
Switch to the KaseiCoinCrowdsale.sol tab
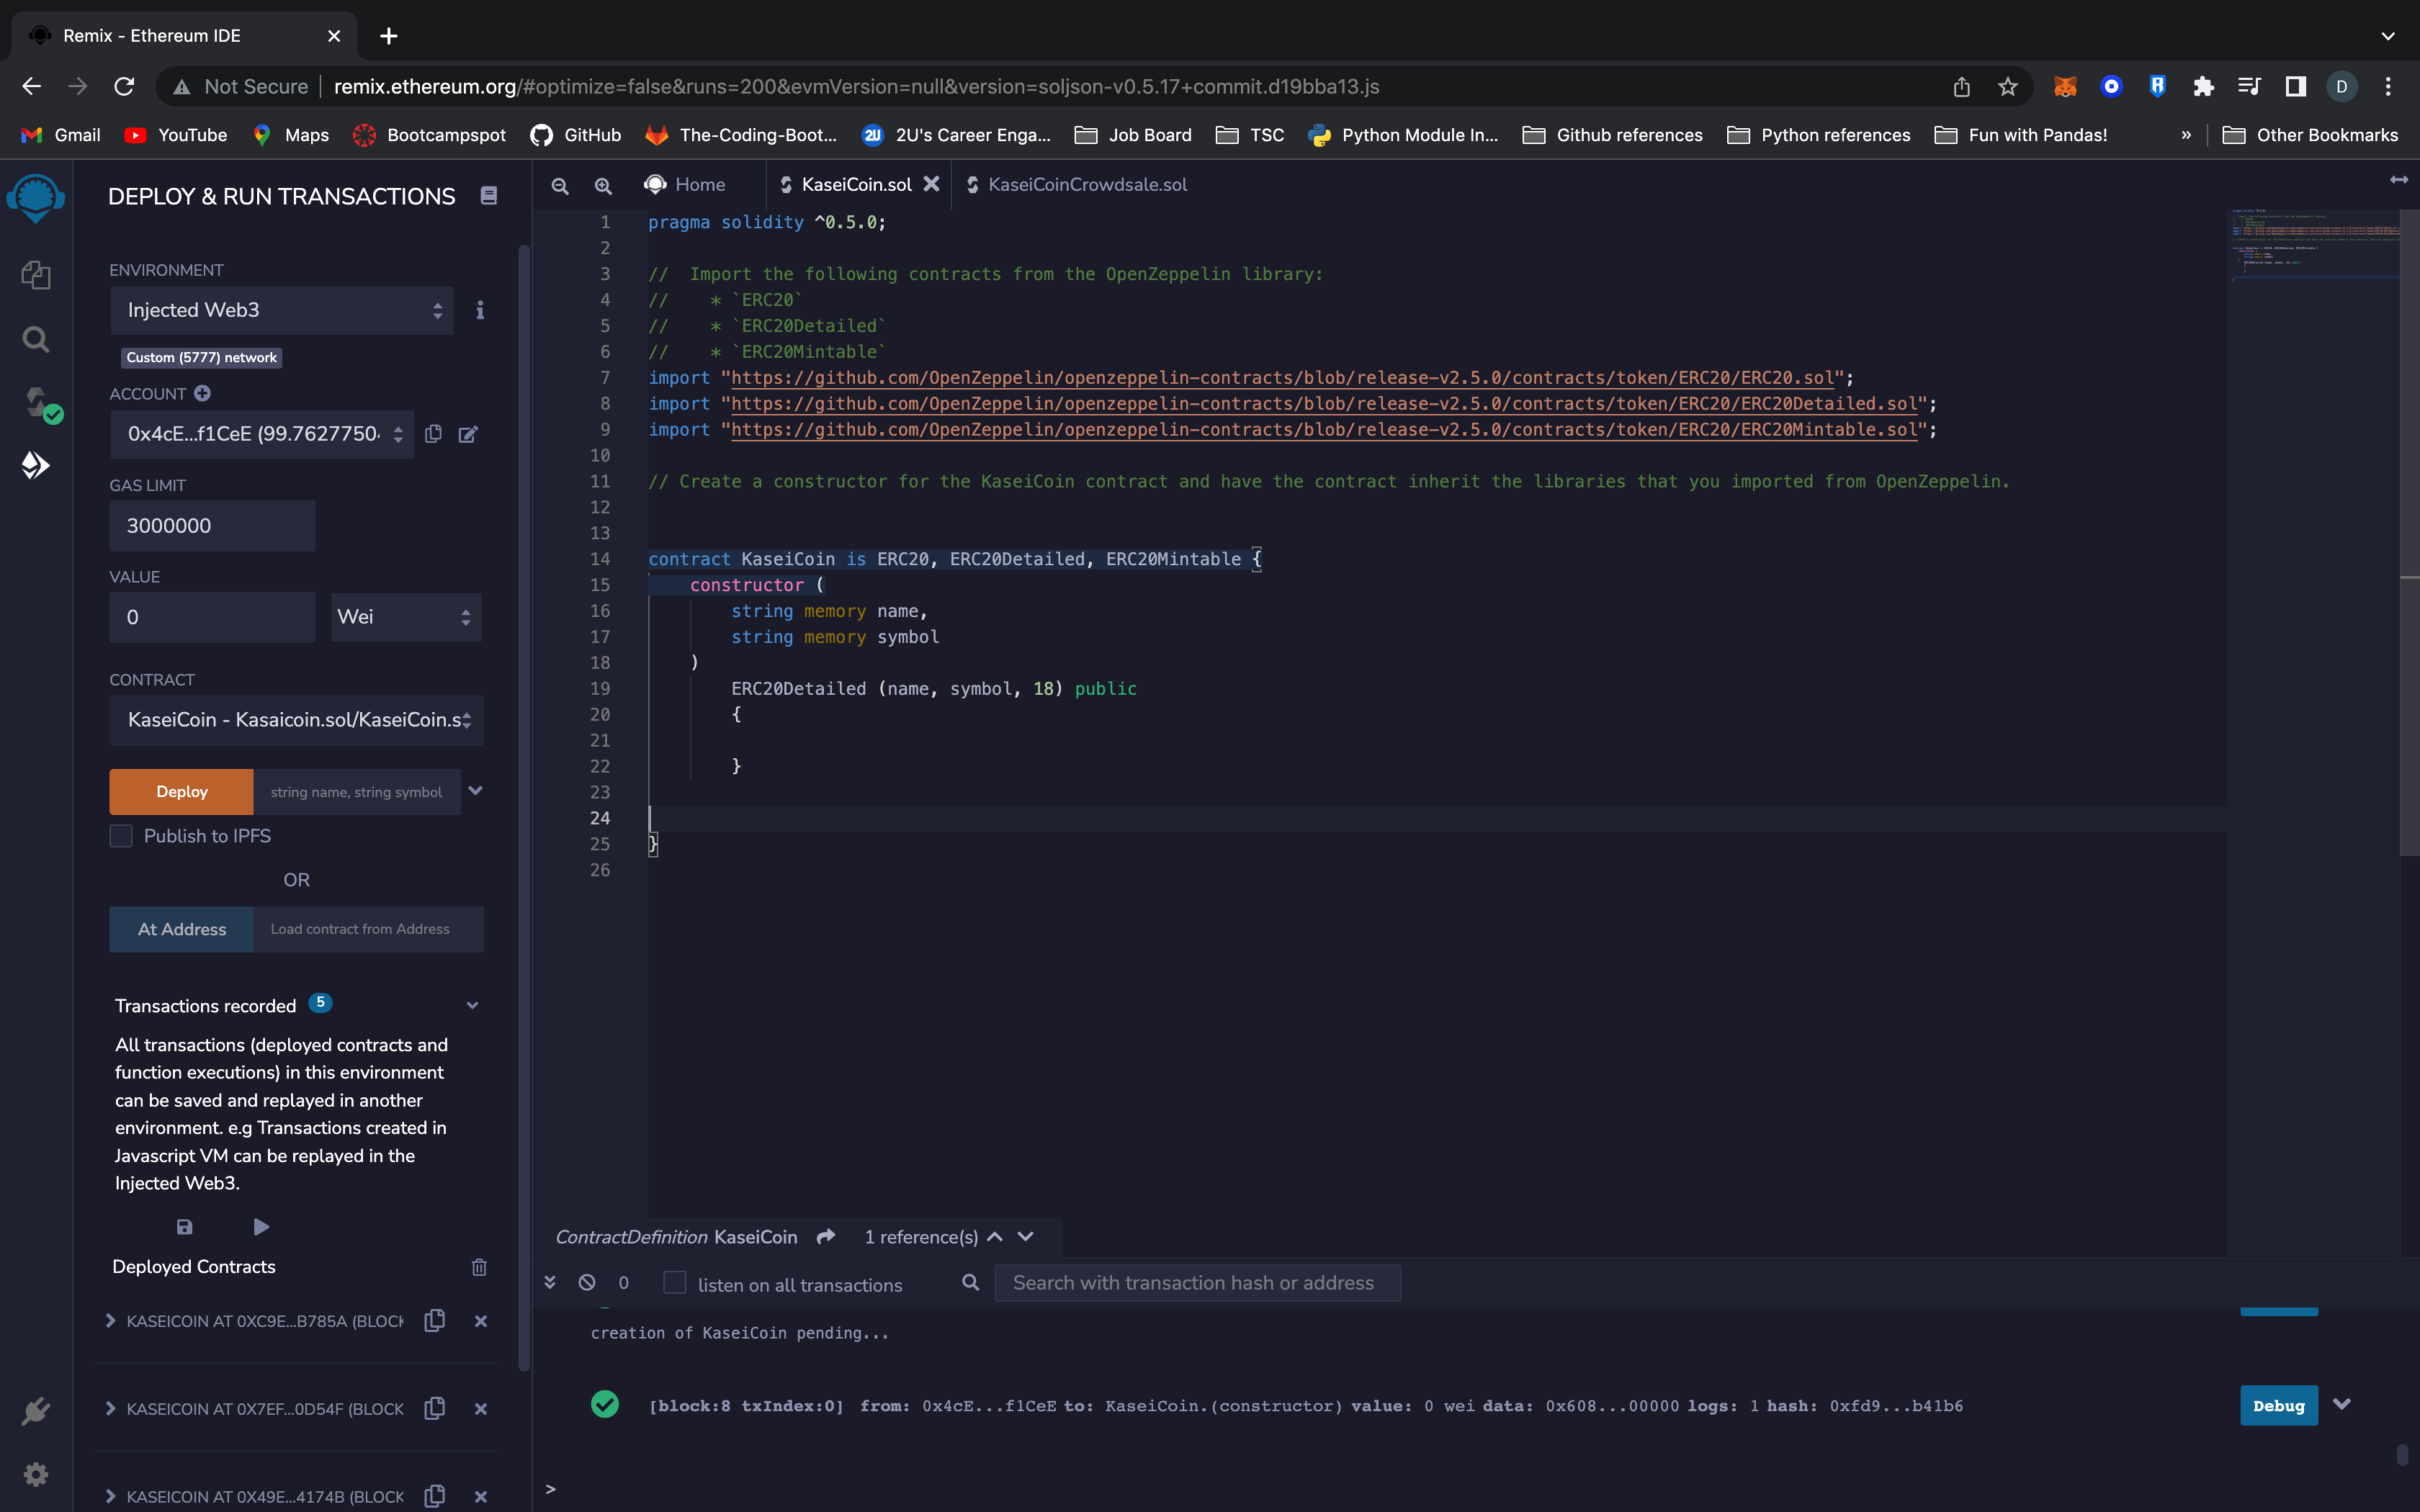pos(1077,185)
